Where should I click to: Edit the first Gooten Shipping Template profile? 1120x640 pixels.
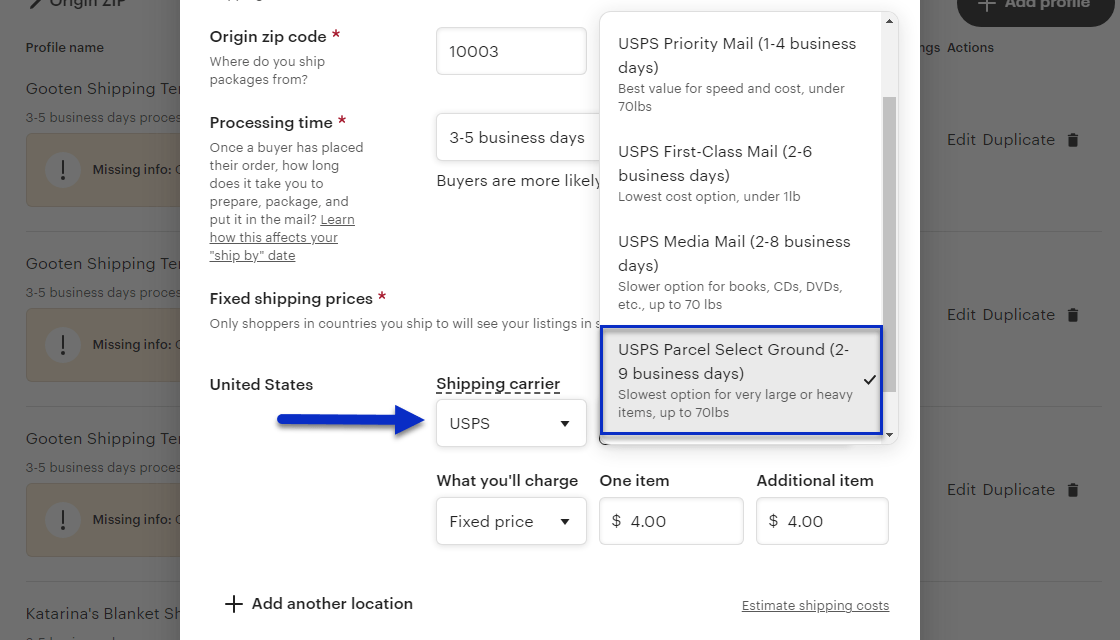pyautogui.click(x=963, y=139)
